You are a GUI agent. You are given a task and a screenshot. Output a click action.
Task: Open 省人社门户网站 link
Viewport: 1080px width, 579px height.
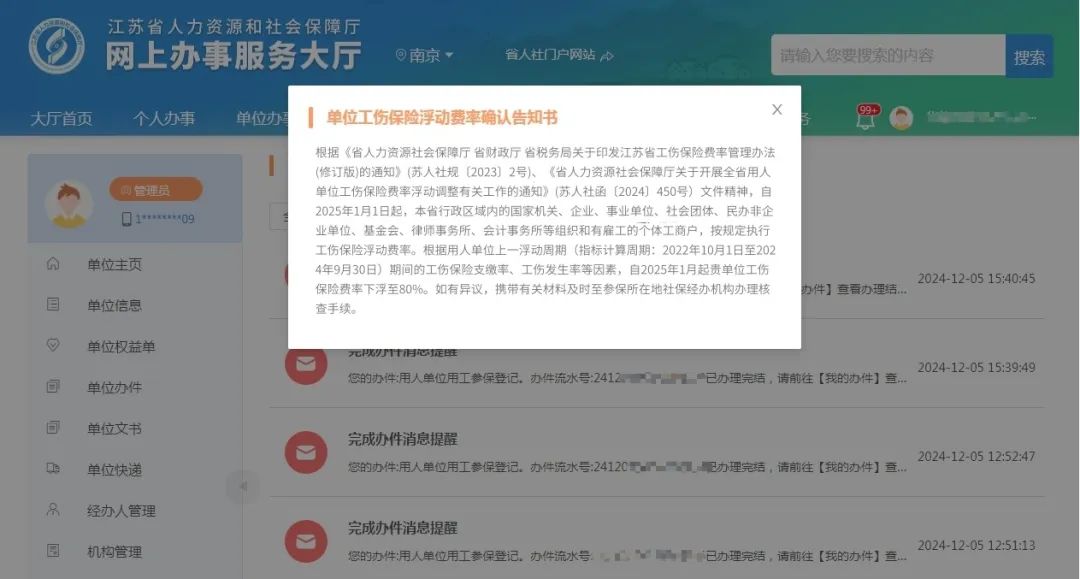tap(559, 55)
